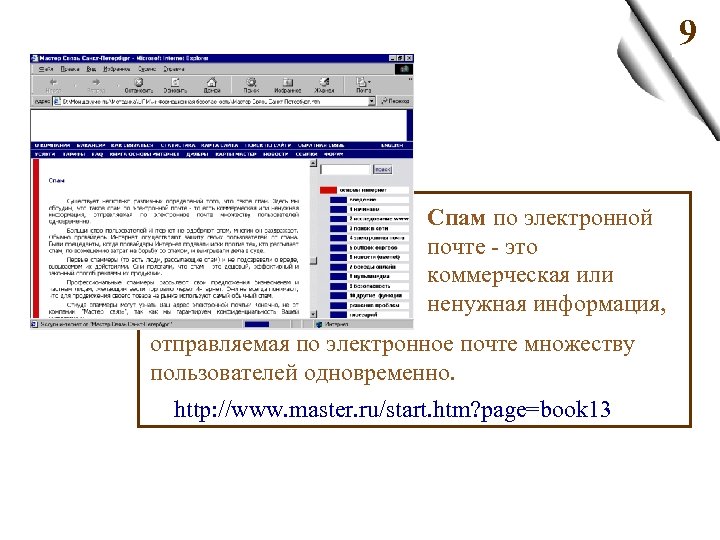Open the Вид menu
The height and width of the screenshot is (540, 720).
(91, 69)
